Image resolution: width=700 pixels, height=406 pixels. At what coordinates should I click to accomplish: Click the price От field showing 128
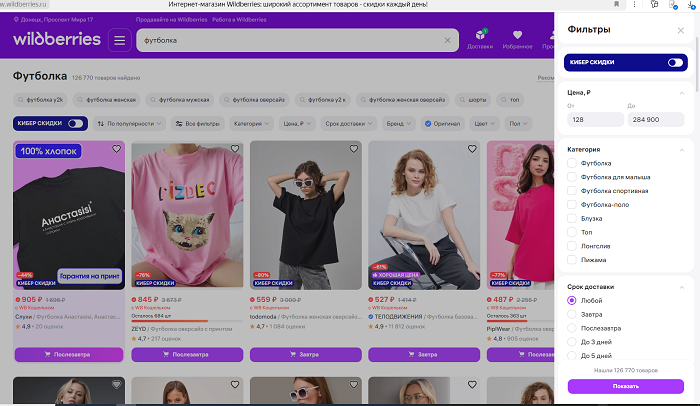(x=596, y=120)
